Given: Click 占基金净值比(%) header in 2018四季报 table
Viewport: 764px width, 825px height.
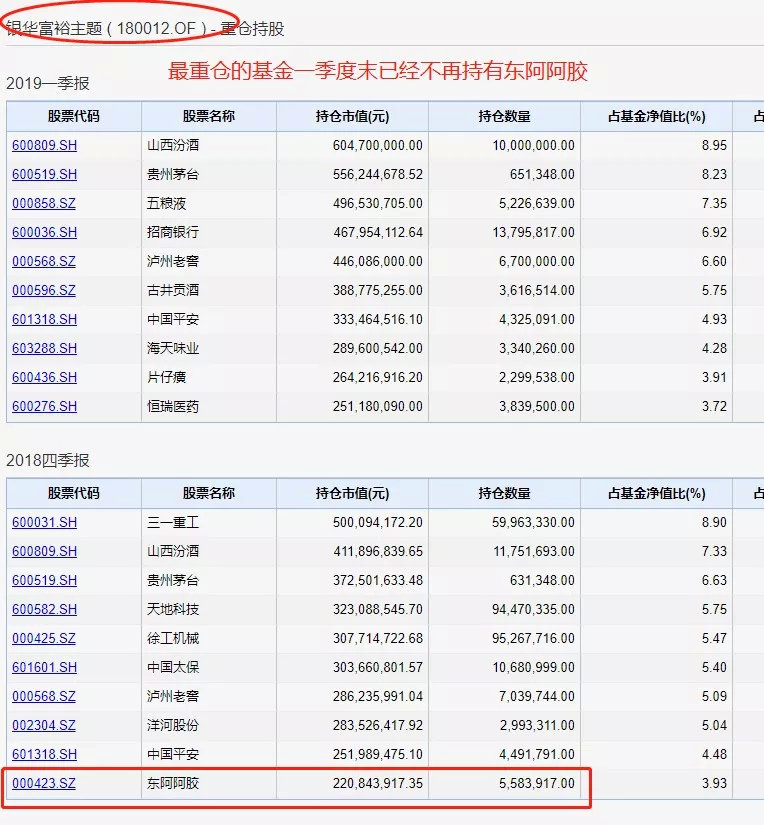Looking at the screenshot, I should 656,493.
